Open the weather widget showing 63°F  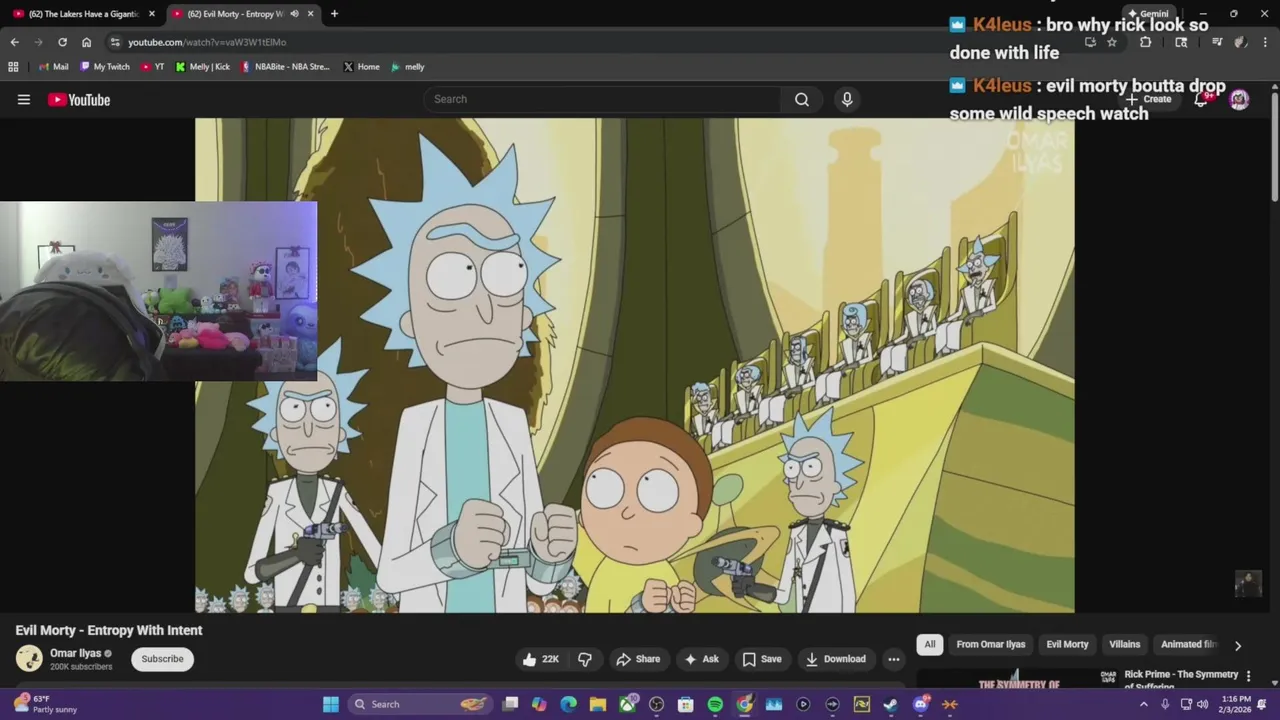coord(45,704)
